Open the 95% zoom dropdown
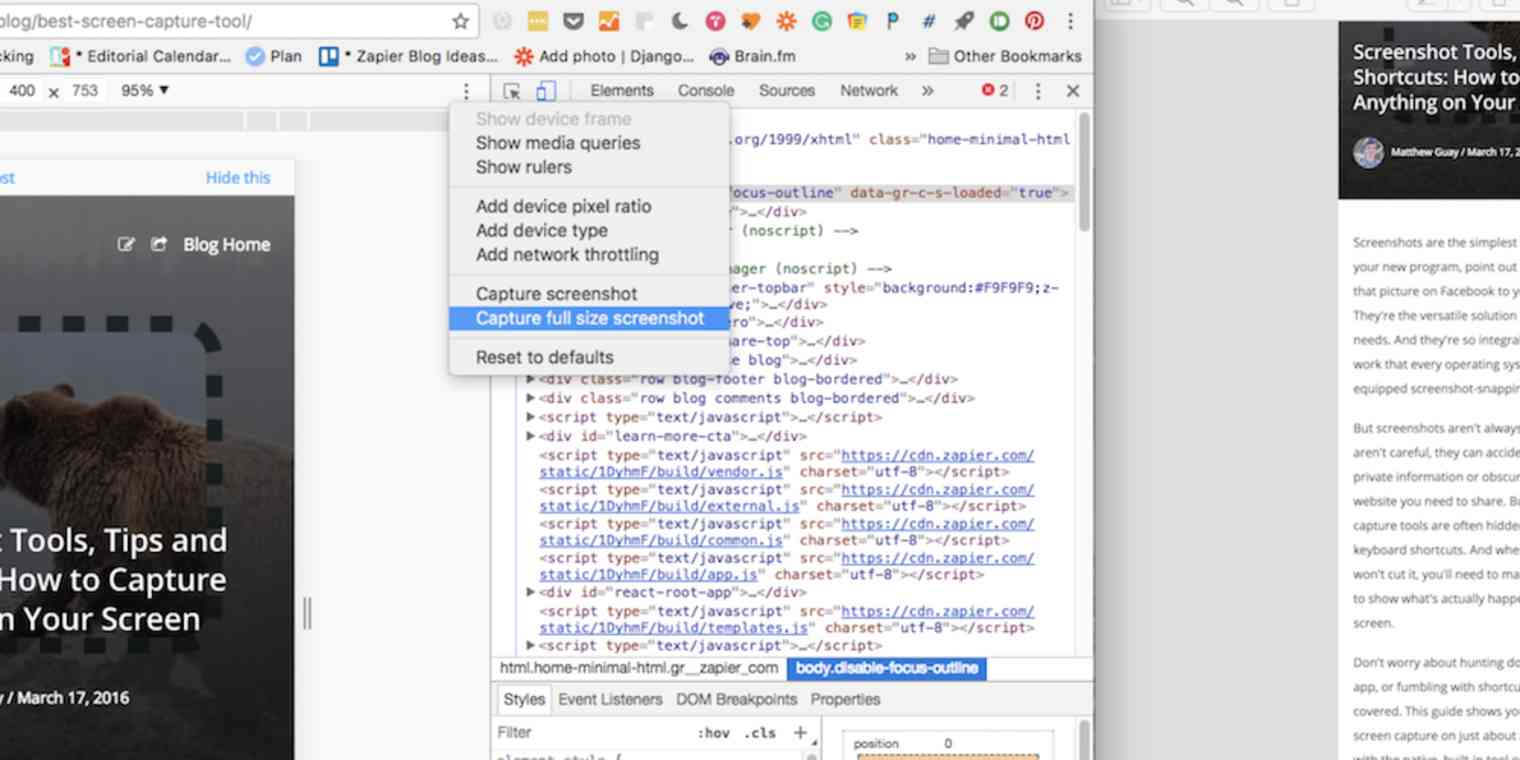The height and width of the screenshot is (760, 1520). pos(145,90)
